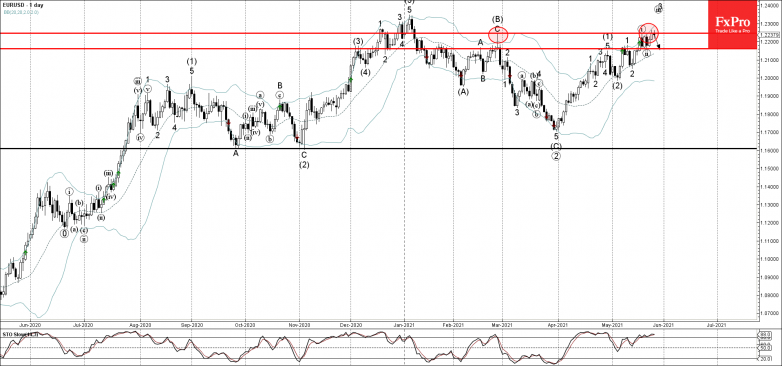Viewport: 782px width, 366px height.
Task: Click the Oct-2020 date axis label
Action: 244,325
